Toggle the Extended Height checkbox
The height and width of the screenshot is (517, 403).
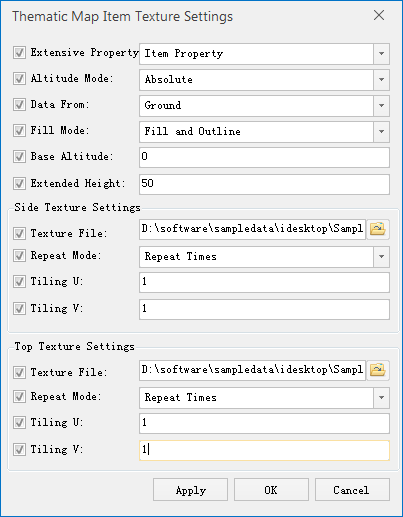pyautogui.click(x=19, y=184)
